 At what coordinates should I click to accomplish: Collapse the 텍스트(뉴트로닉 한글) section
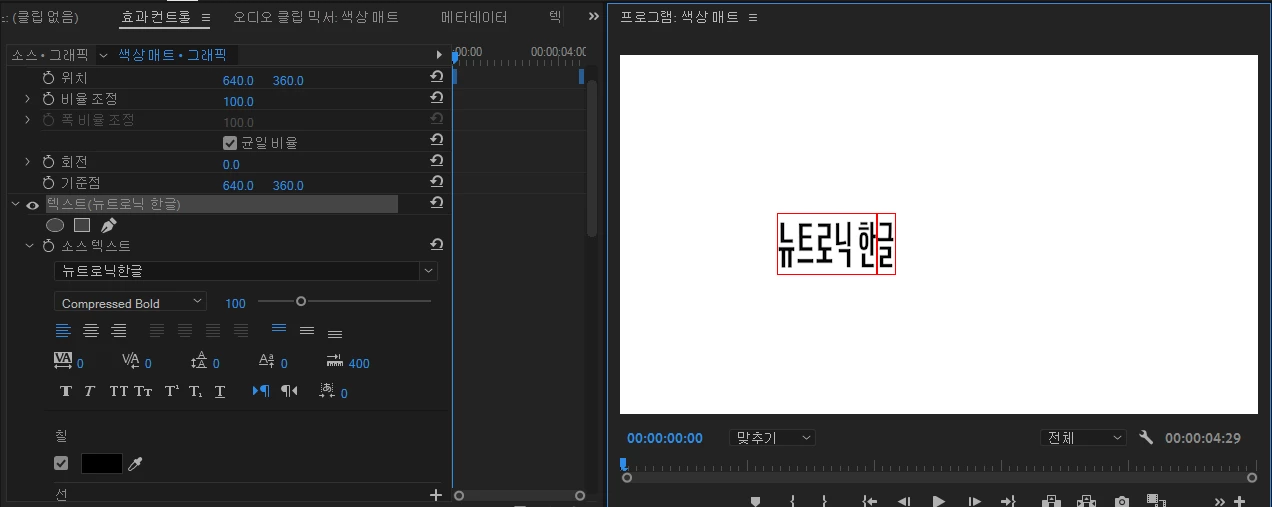point(15,205)
